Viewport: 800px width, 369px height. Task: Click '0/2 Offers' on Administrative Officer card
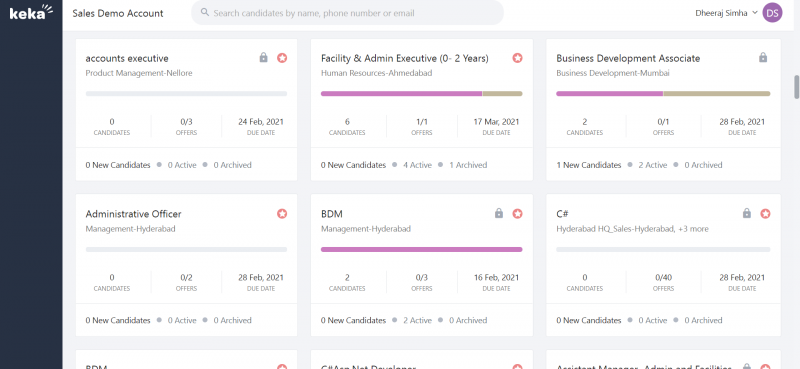pyautogui.click(x=186, y=282)
